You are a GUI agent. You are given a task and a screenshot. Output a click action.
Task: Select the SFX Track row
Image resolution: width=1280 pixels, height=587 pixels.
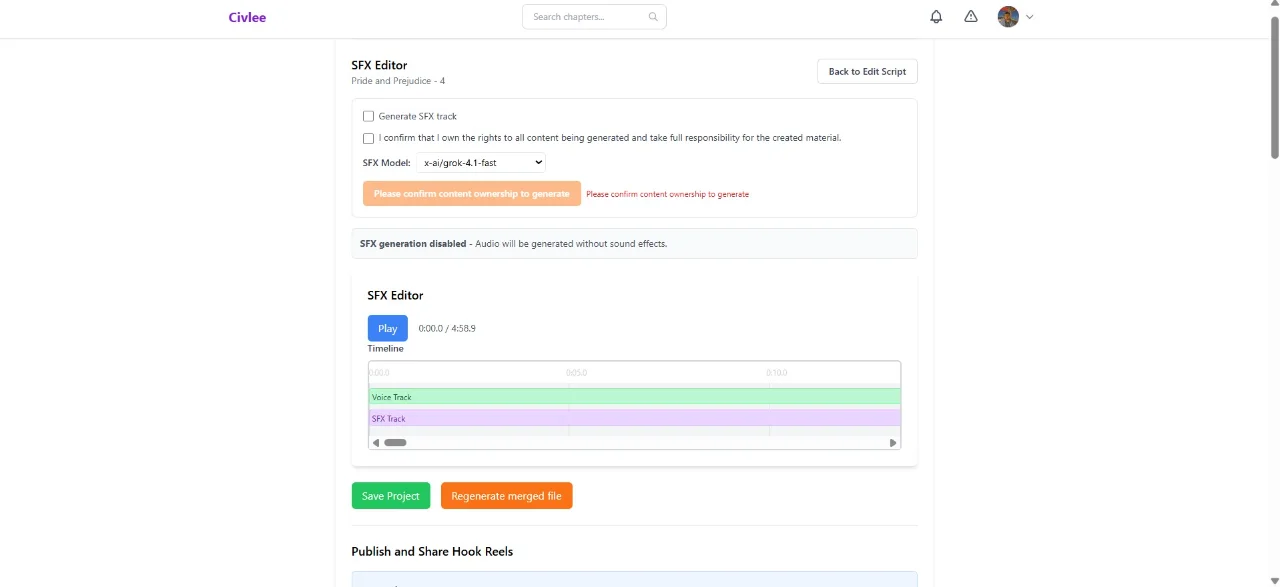pos(634,418)
